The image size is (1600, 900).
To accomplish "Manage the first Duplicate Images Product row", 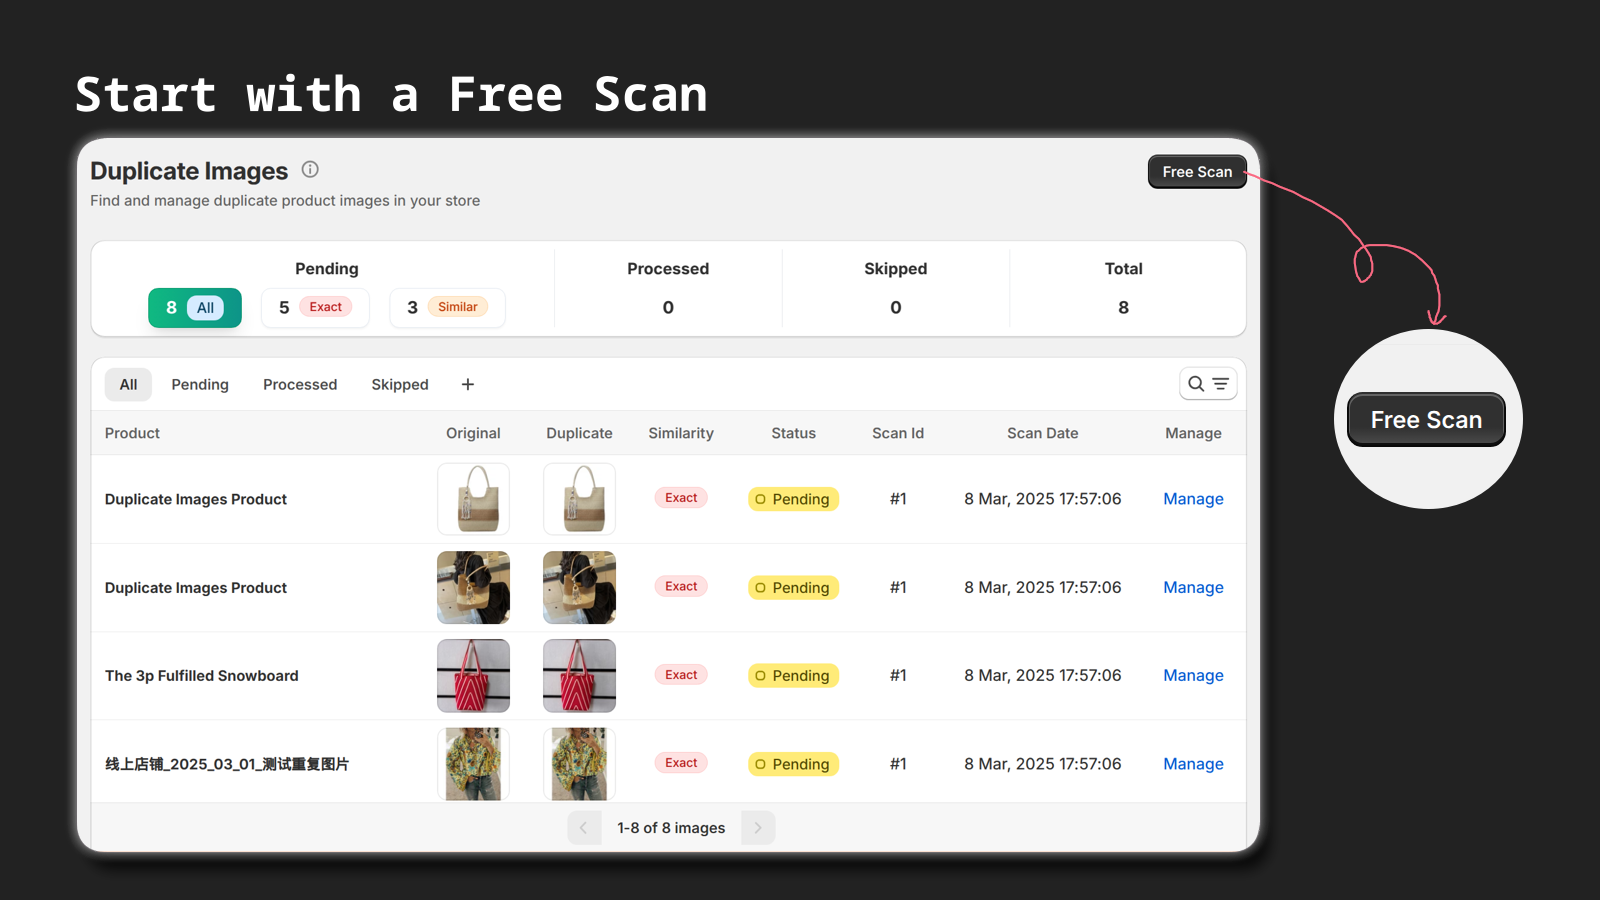I will [1193, 498].
